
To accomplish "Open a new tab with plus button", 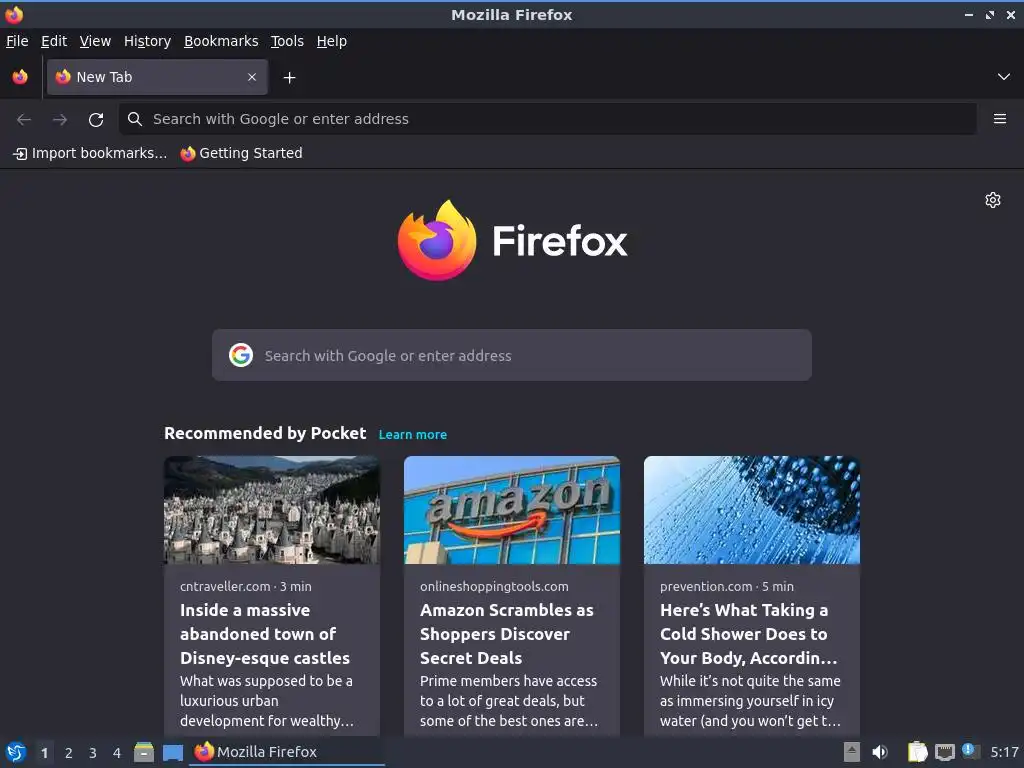I will [289, 78].
